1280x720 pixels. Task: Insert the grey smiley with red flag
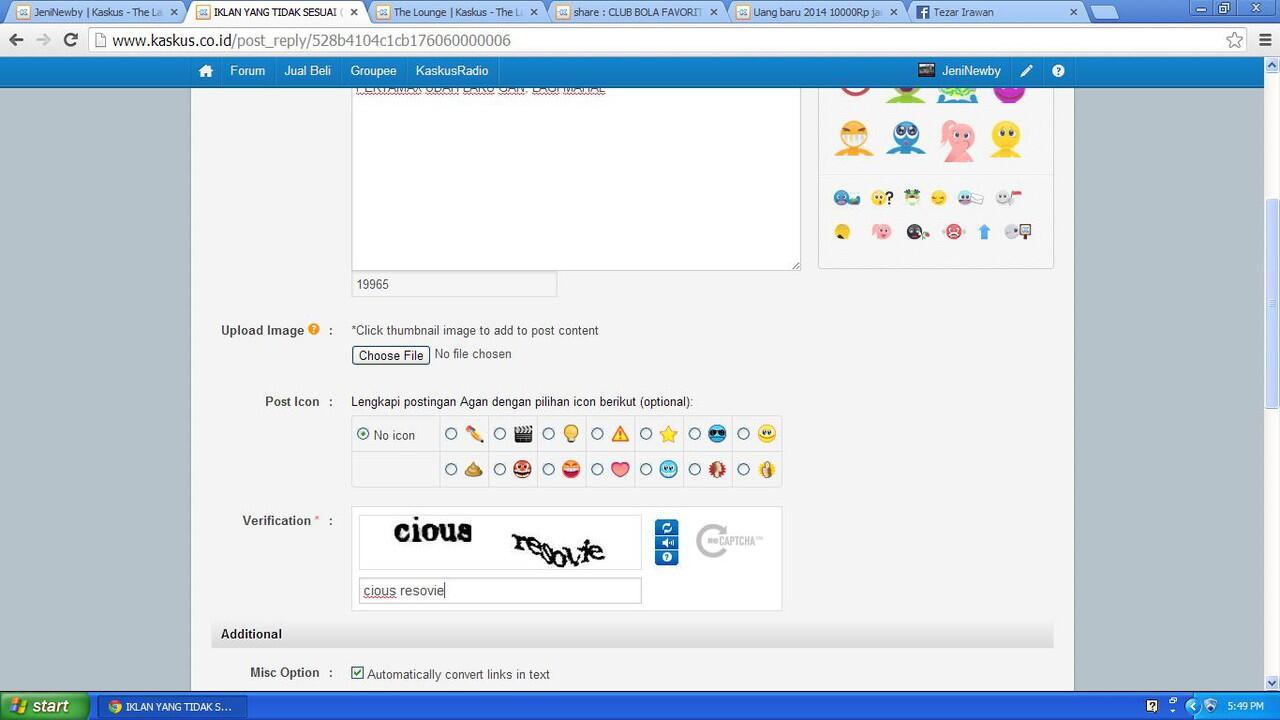click(x=1009, y=198)
